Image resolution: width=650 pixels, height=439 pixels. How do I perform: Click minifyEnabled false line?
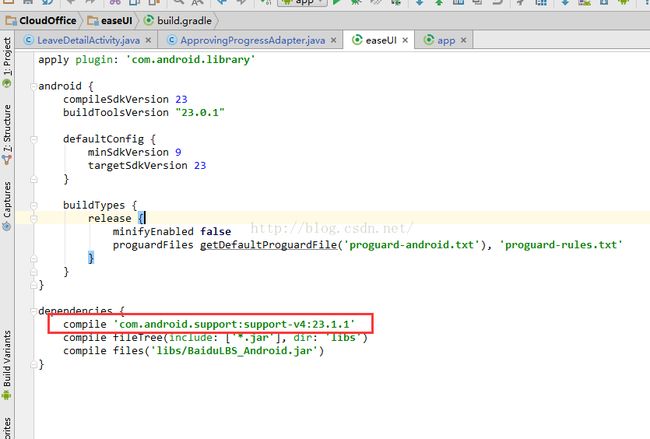[x=172, y=231]
